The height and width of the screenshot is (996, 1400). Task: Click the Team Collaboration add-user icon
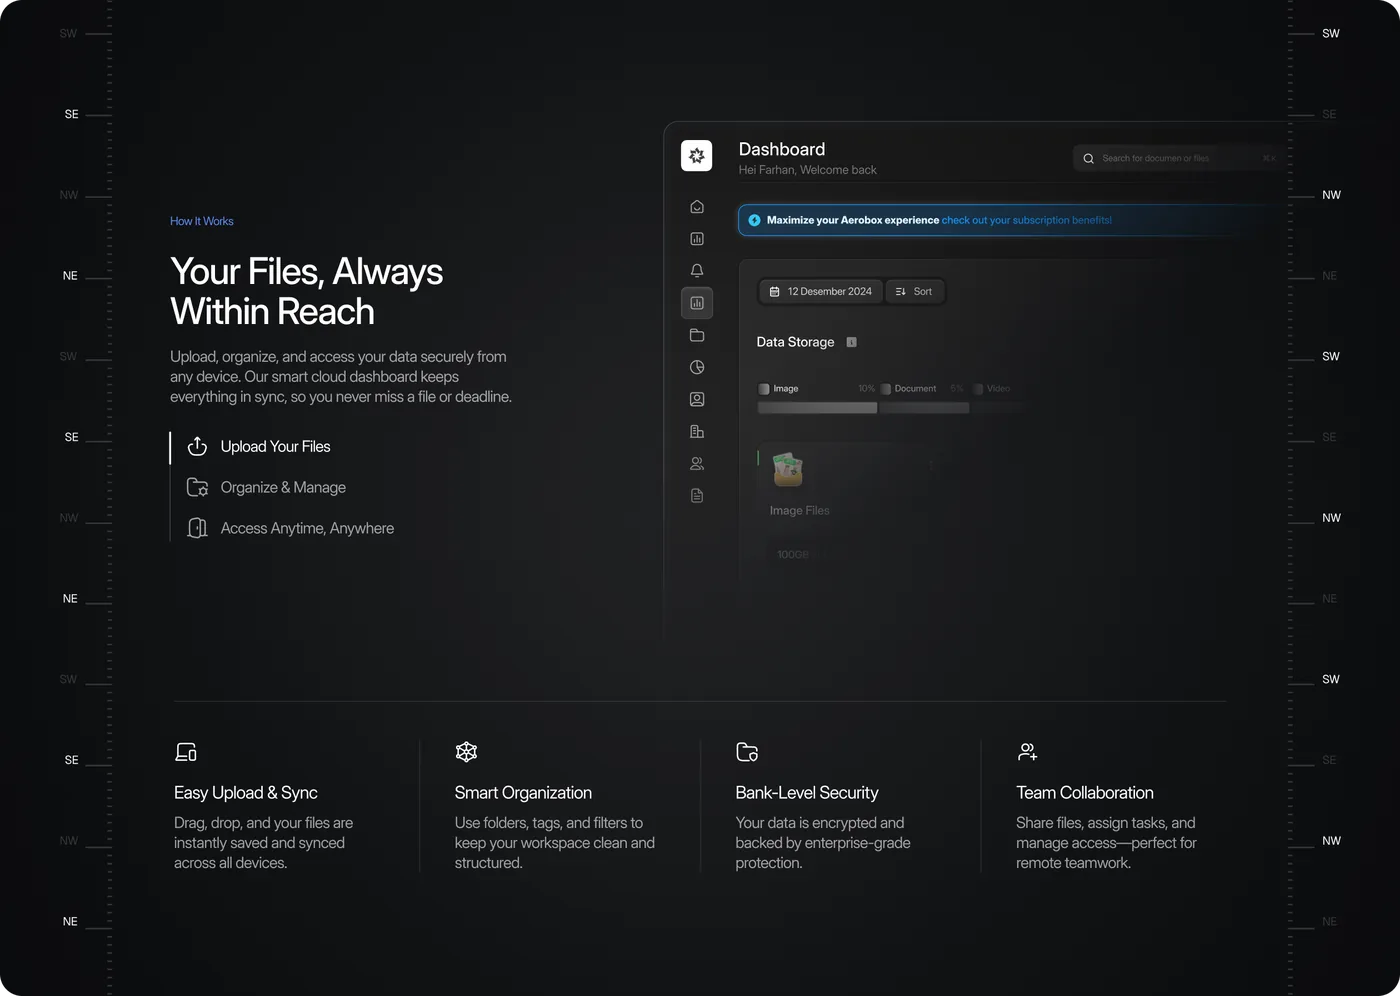(1027, 752)
